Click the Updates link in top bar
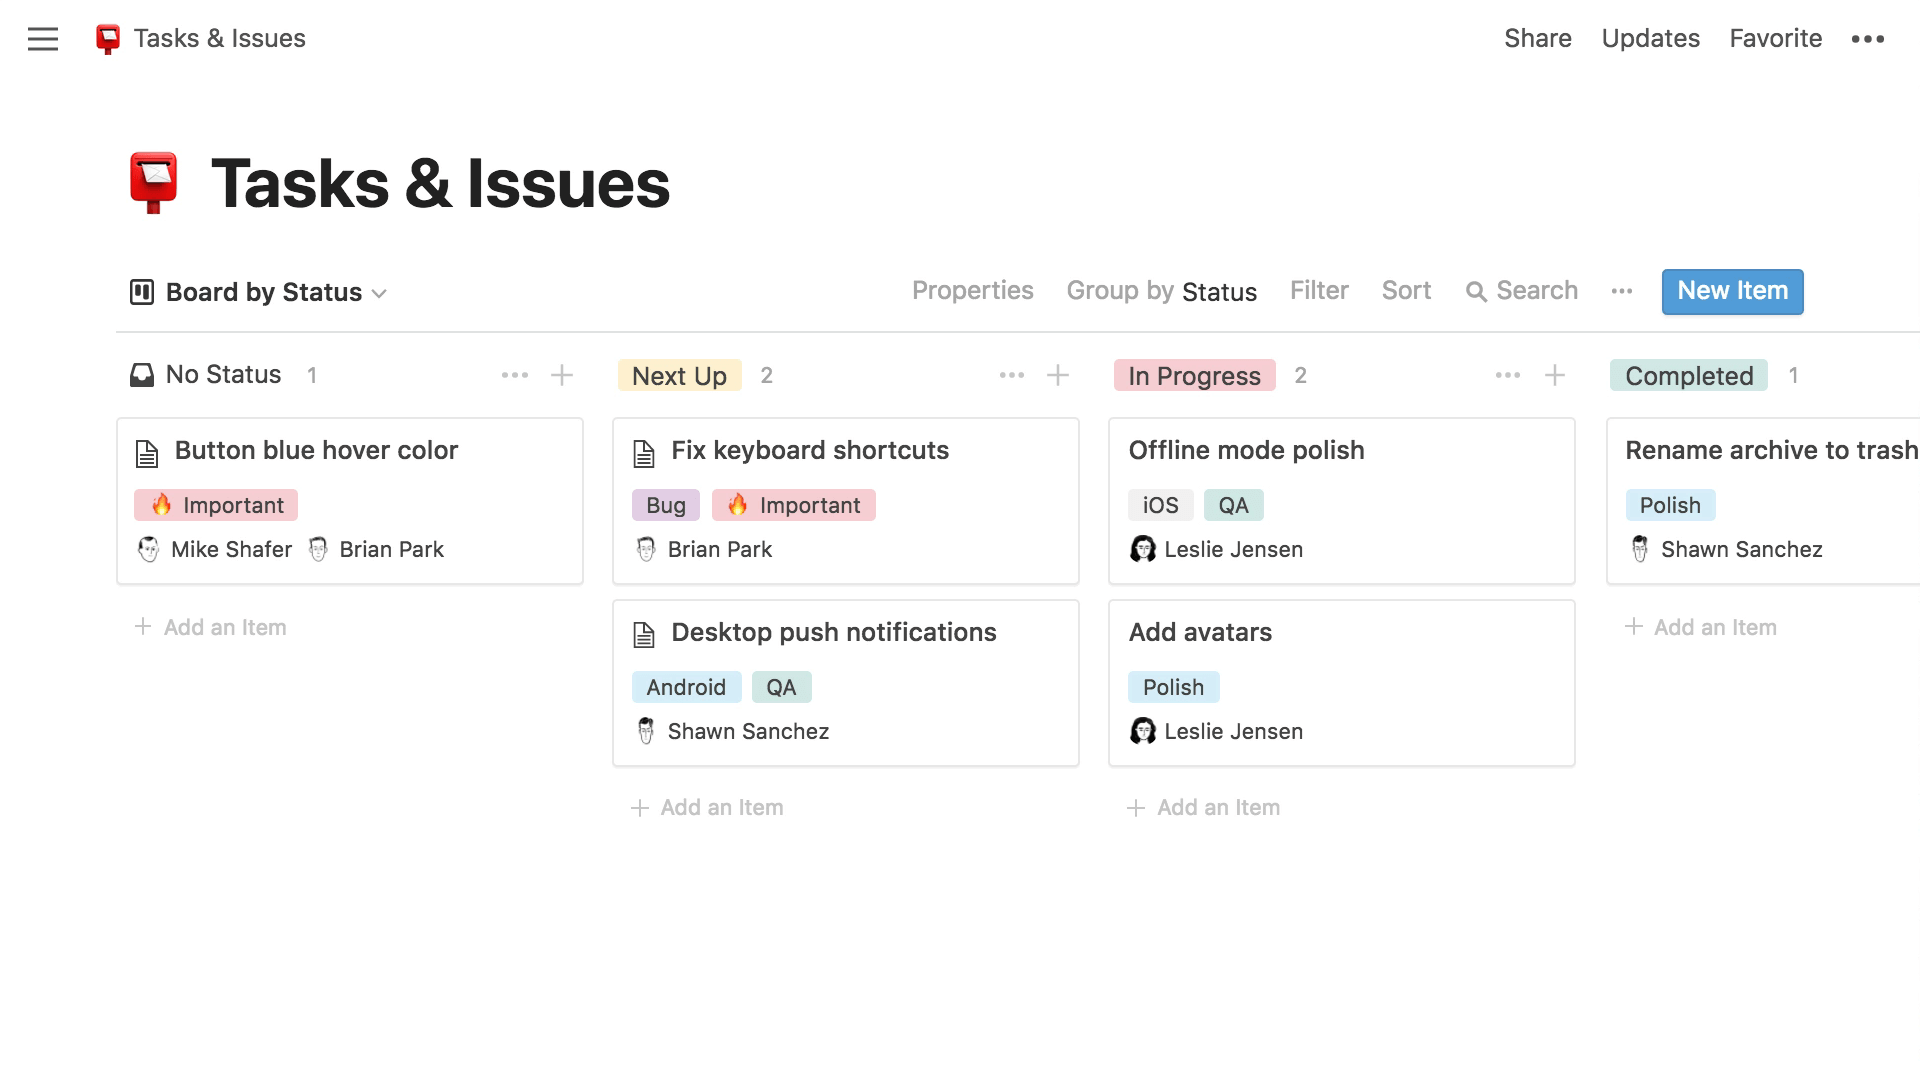Screen dimensions: 1920x1080 coord(1650,38)
